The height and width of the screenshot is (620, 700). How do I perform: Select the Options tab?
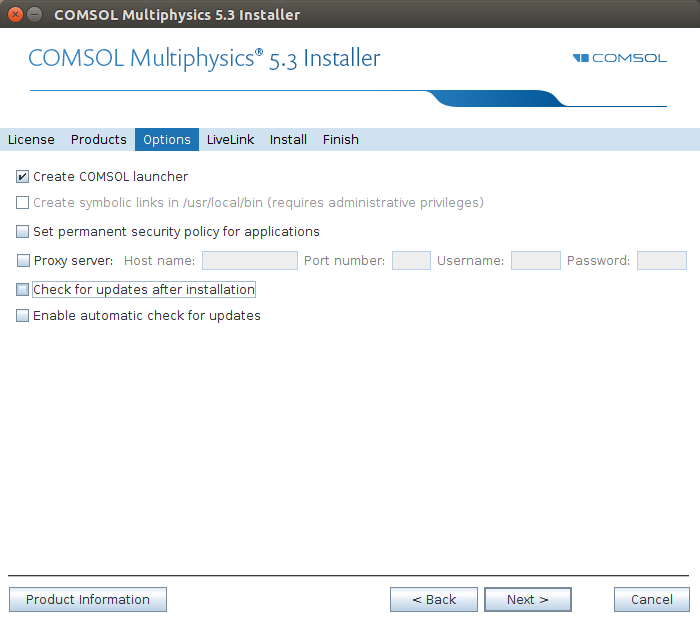tap(167, 140)
